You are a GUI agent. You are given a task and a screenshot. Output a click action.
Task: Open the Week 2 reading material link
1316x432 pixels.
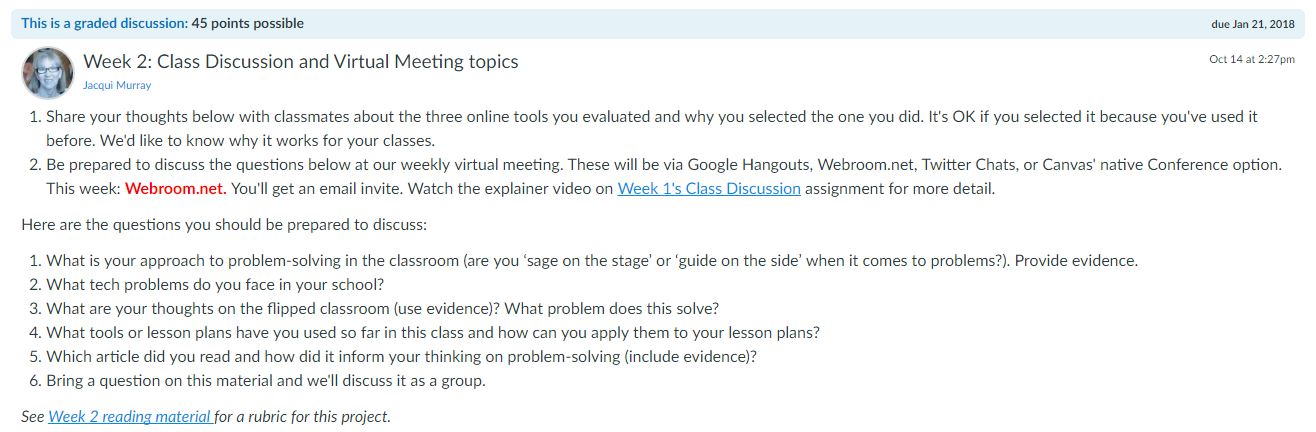pos(130,416)
